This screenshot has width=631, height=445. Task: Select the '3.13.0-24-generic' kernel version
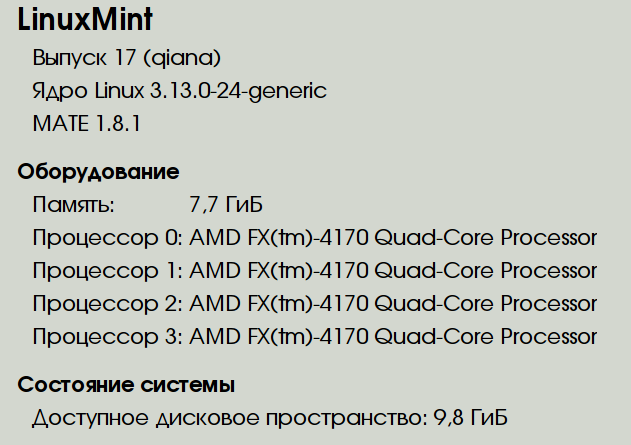pos(238,91)
